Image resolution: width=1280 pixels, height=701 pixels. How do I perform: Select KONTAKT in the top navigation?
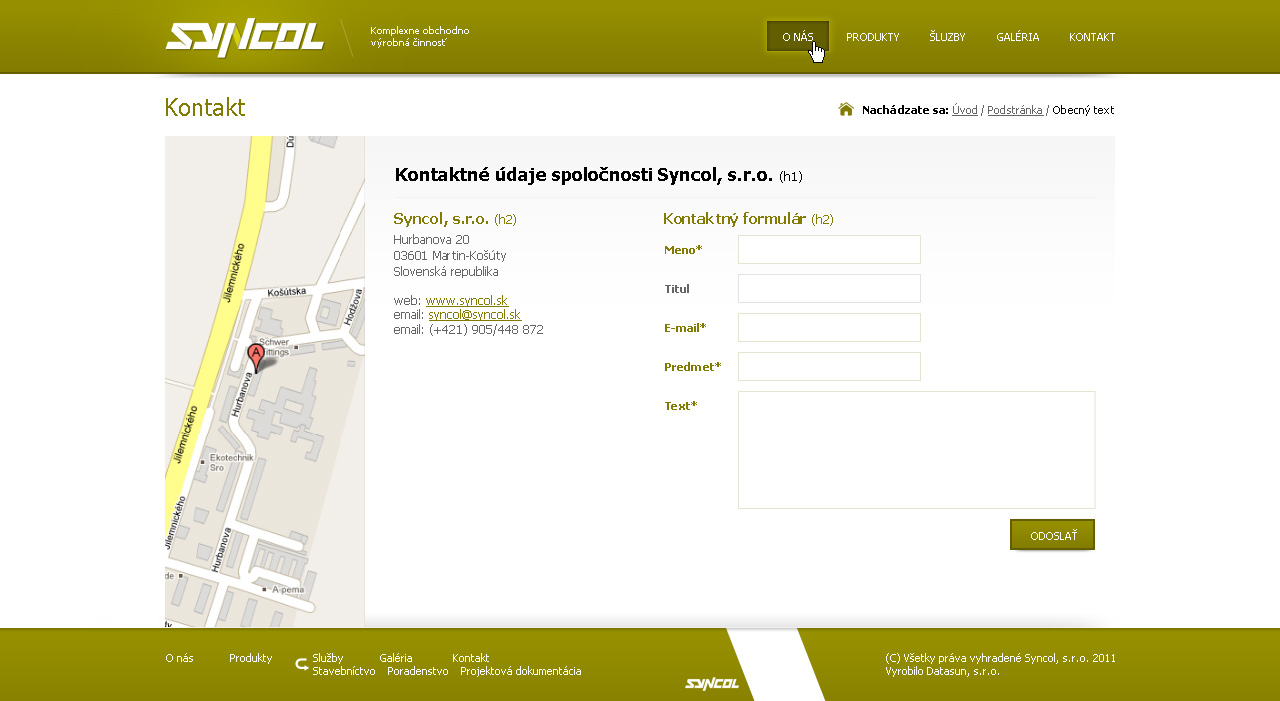tap(1092, 37)
